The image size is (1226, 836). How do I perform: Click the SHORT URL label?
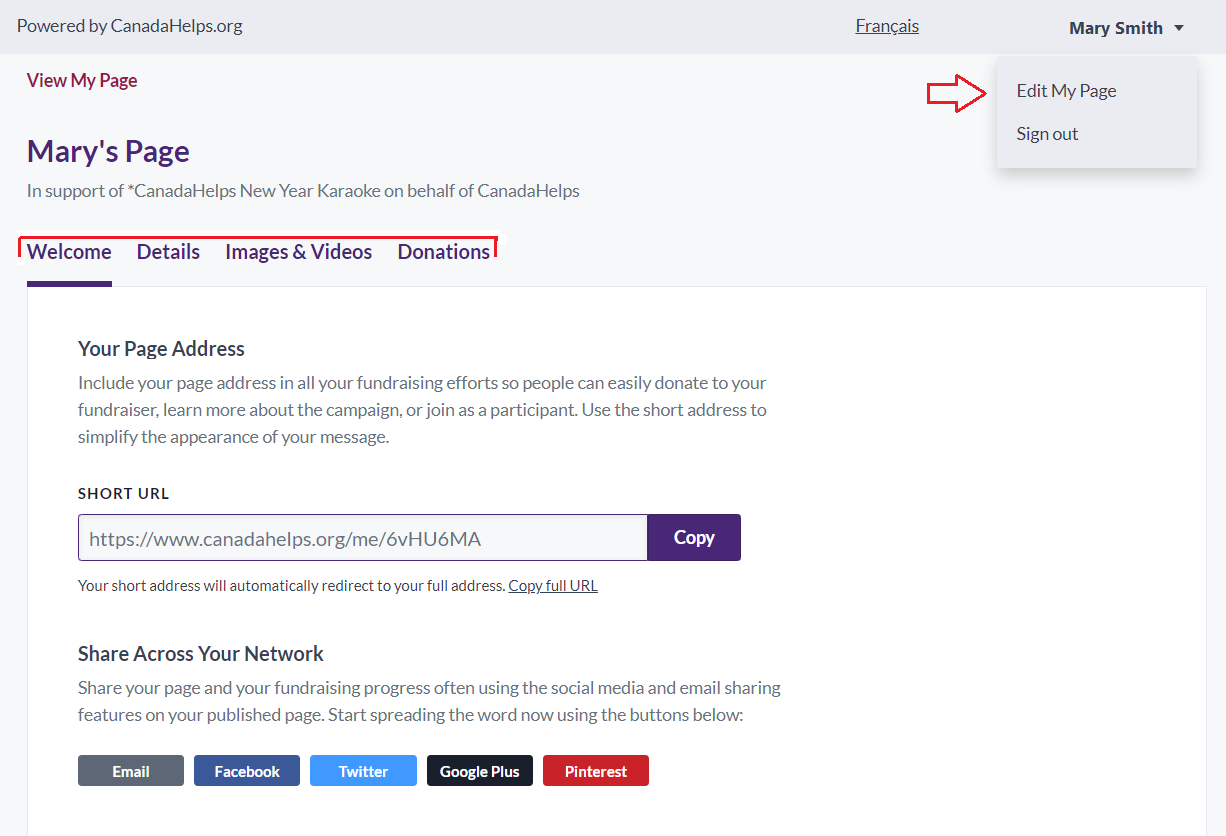point(124,494)
